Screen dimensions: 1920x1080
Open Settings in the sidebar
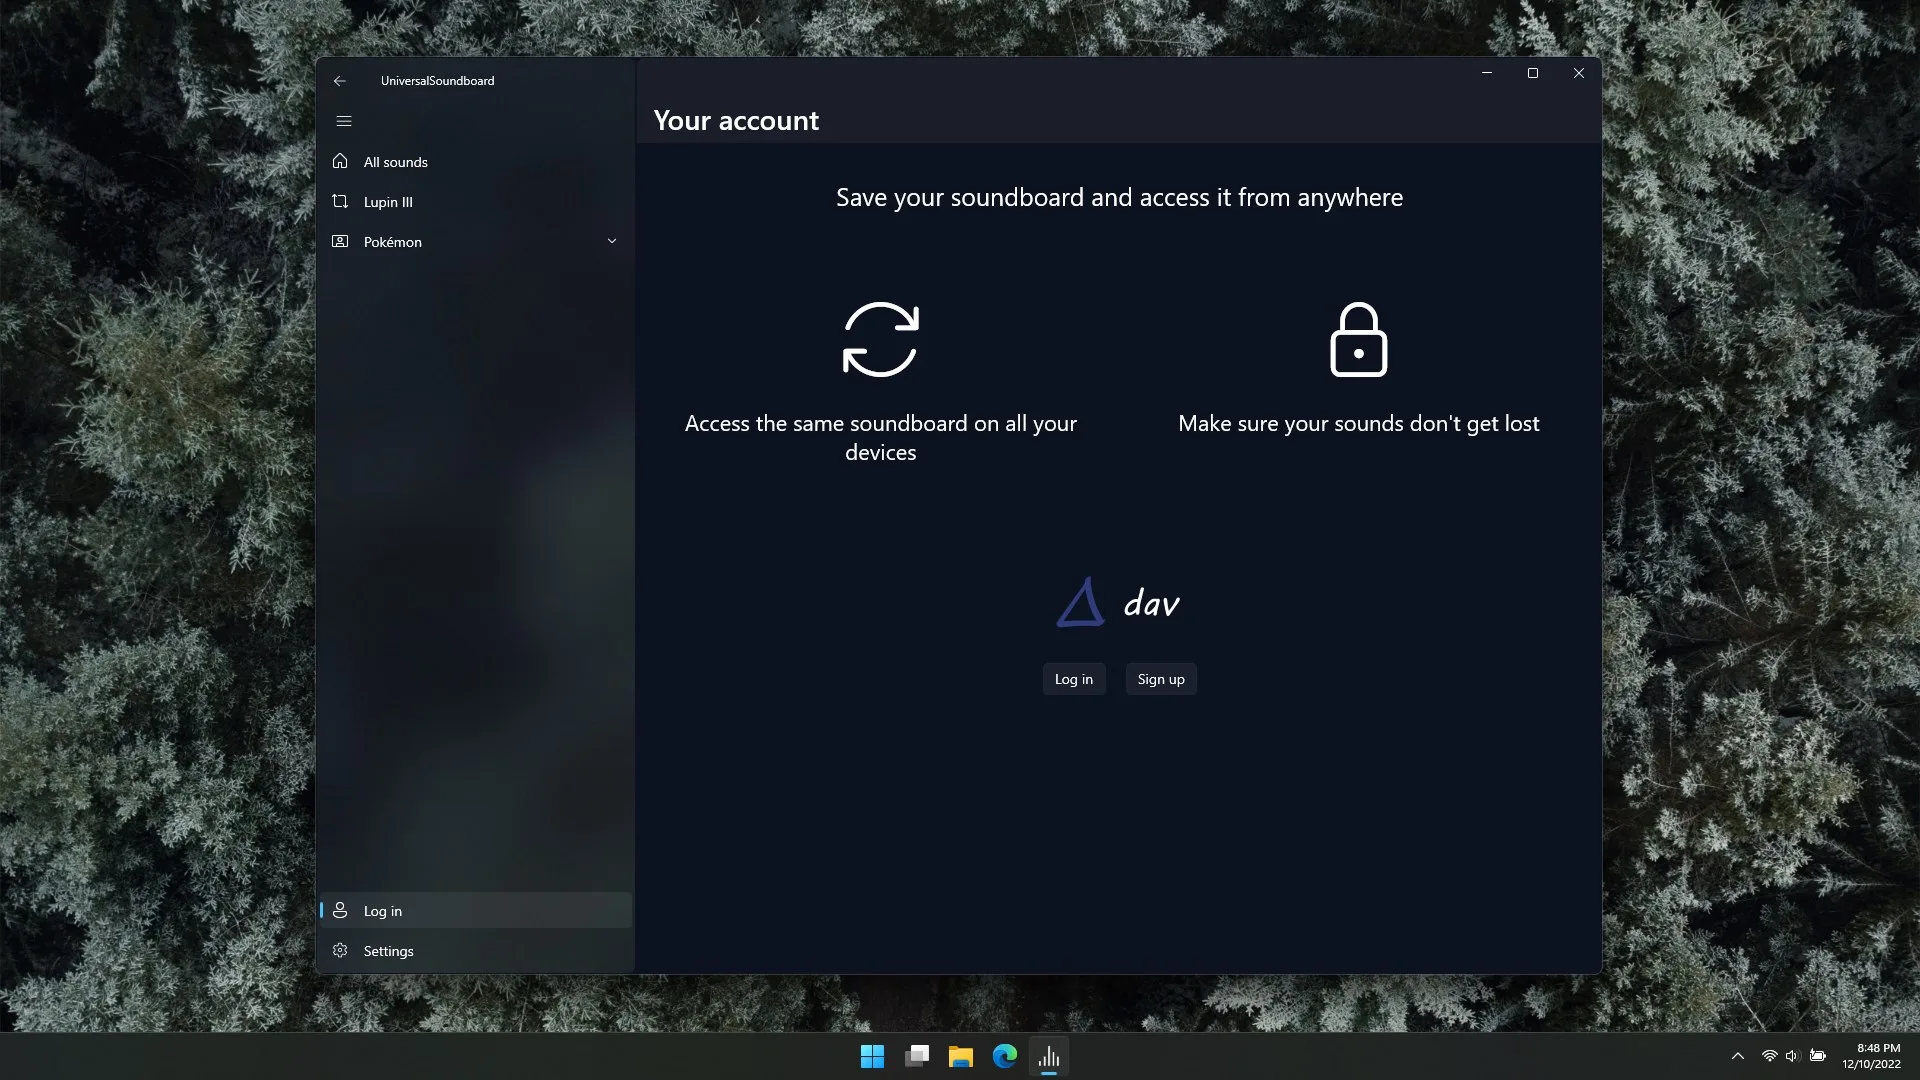[476, 951]
